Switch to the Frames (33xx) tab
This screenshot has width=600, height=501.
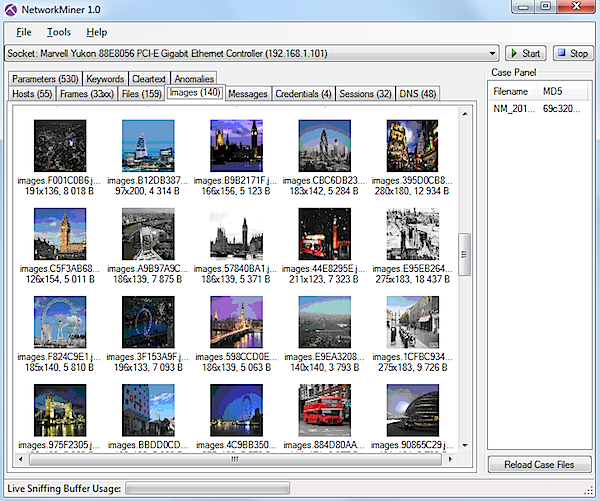(87, 94)
